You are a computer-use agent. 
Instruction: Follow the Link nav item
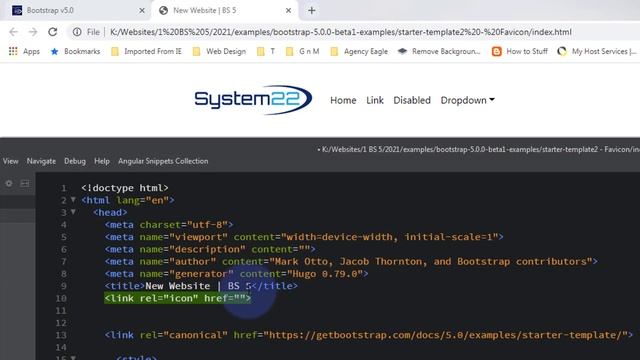[375, 100]
